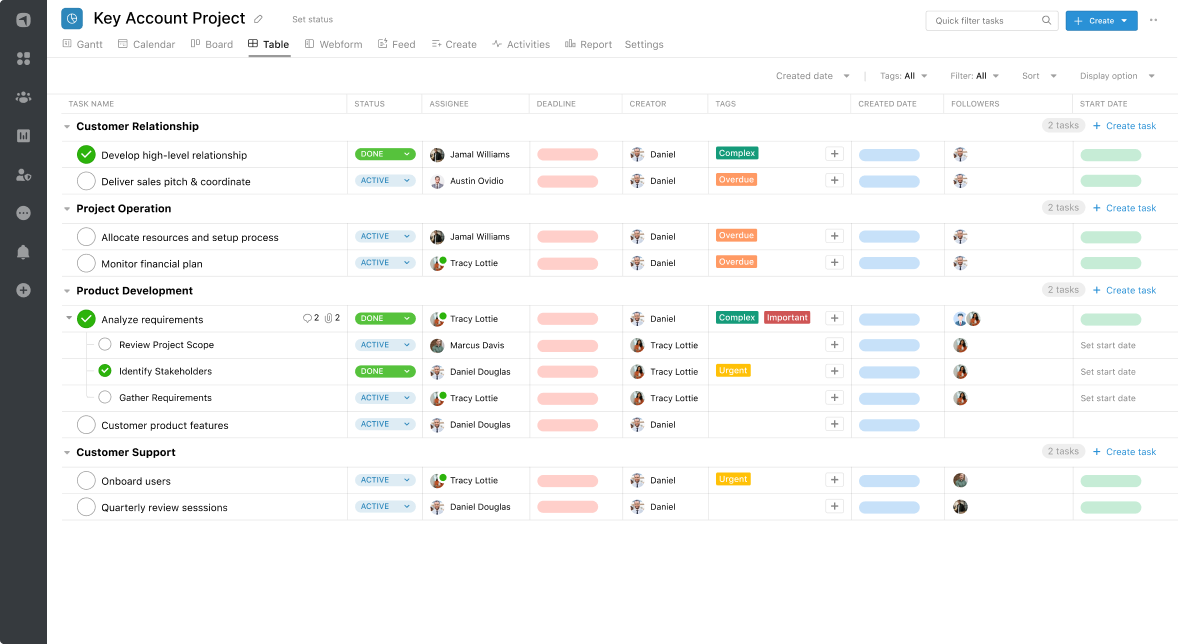This screenshot has height=644, width=1178.
Task: Open the status dropdown for 'Monitor financial plan'
Action: tap(384, 262)
